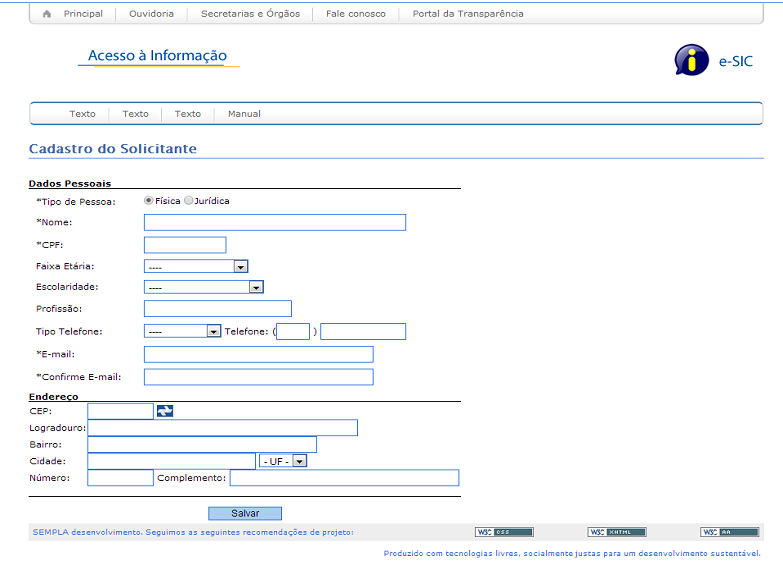Focus the Confirme E-mail input field
The image size is (783, 578).
[258, 377]
